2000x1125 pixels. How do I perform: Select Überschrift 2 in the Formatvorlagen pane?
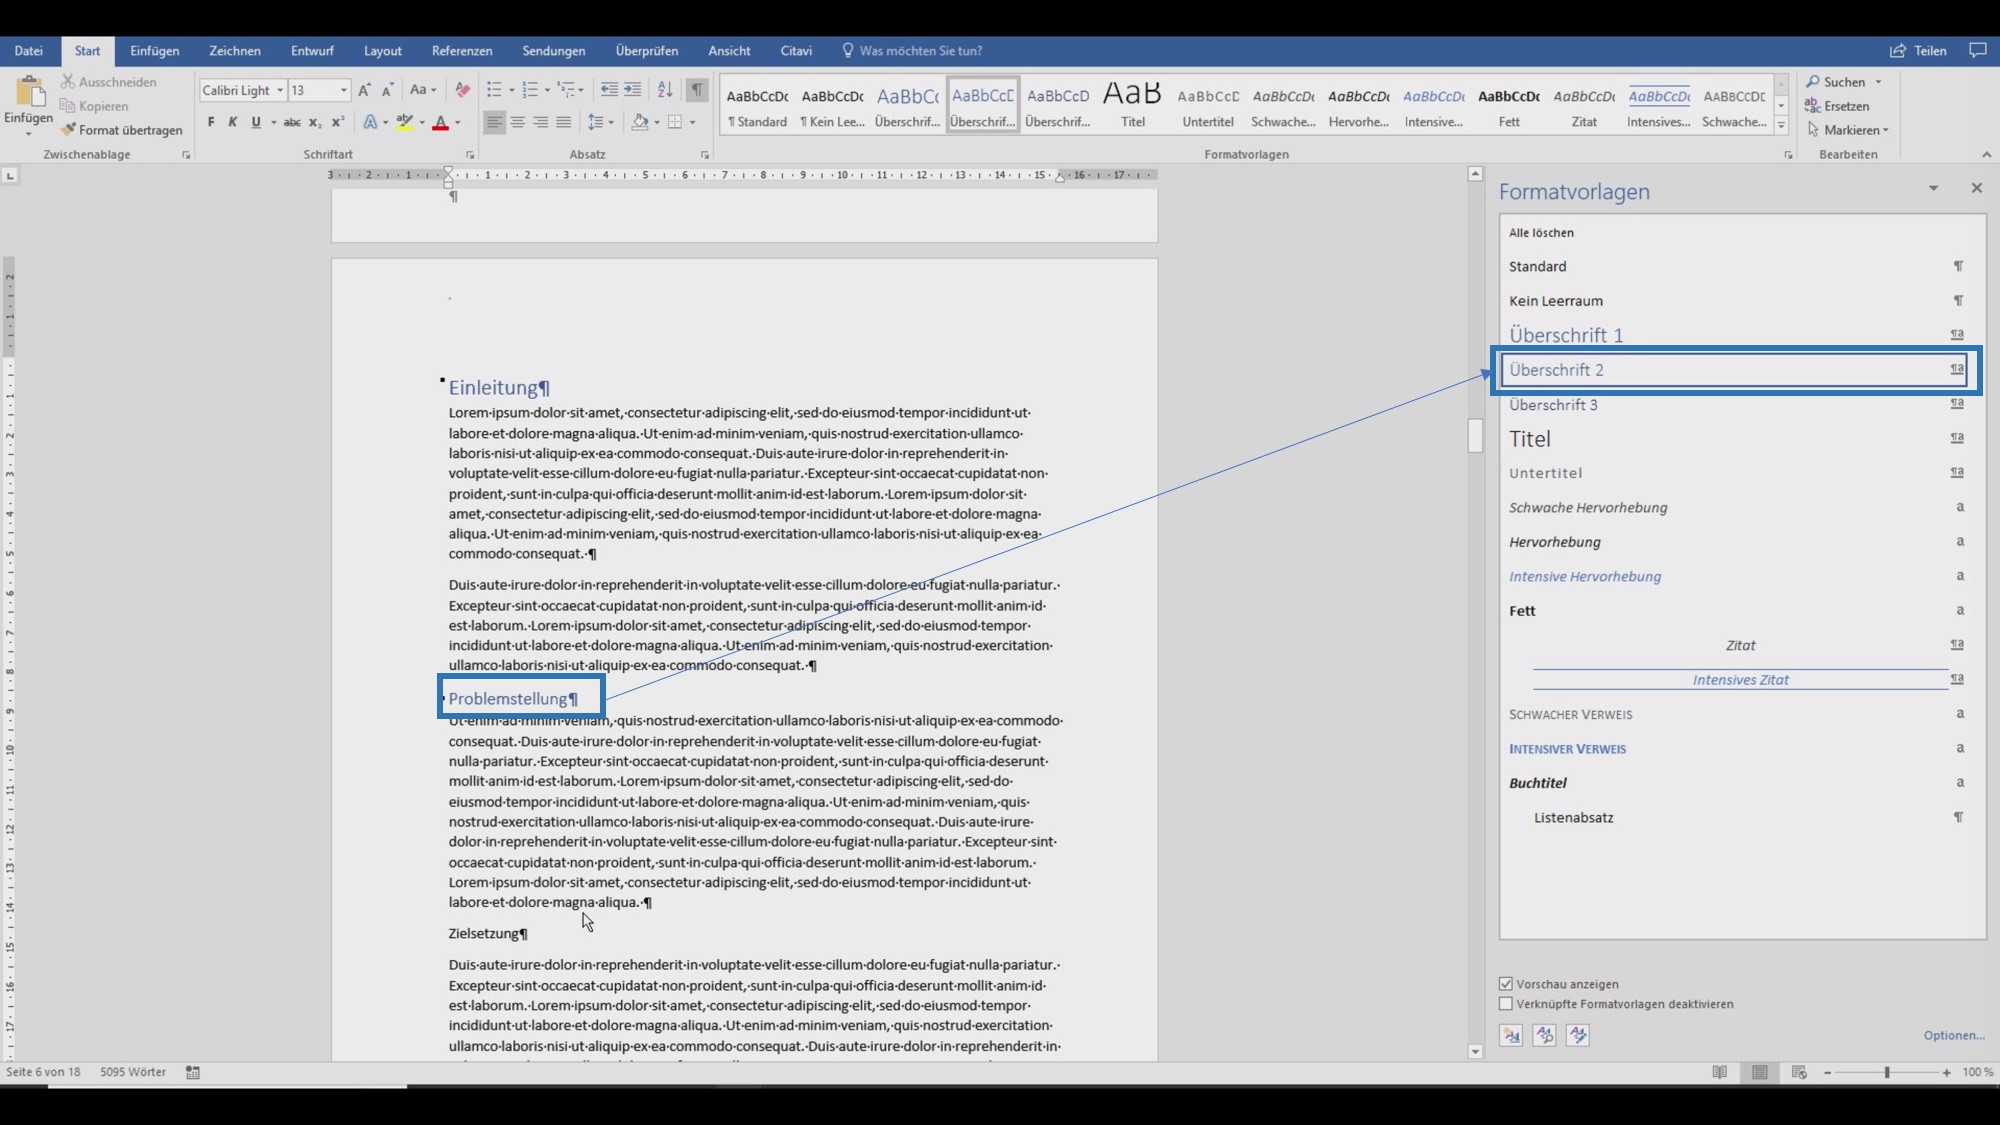click(x=1736, y=370)
